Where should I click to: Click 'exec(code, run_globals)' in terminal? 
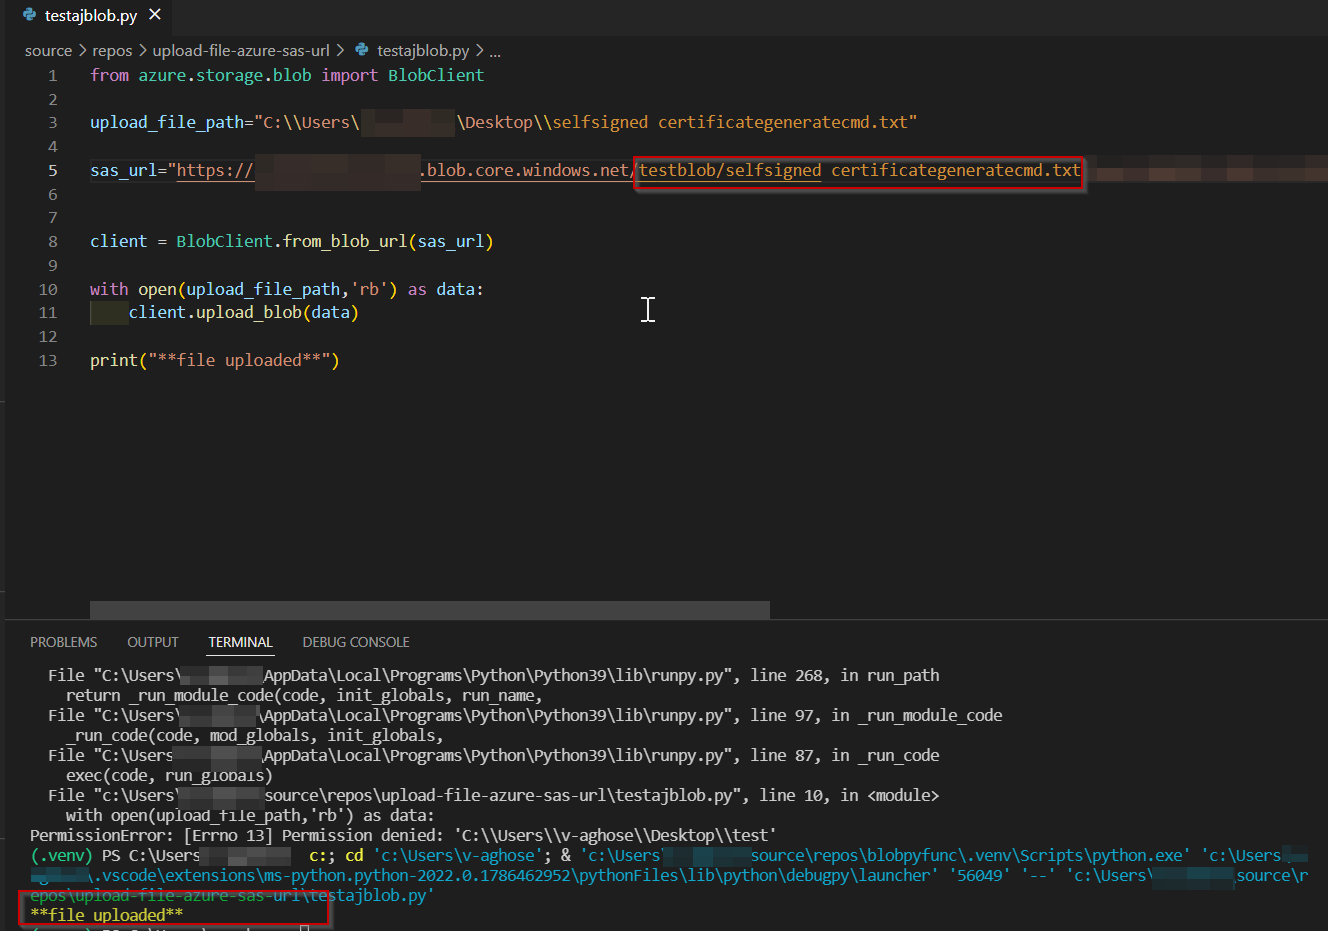coord(169,775)
